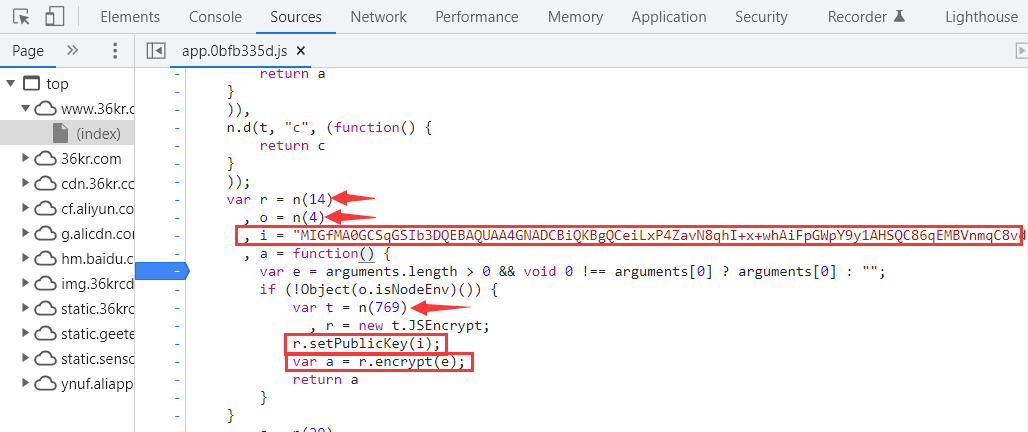Select the (index) file in tree
The image size is (1028, 432).
(98, 133)
